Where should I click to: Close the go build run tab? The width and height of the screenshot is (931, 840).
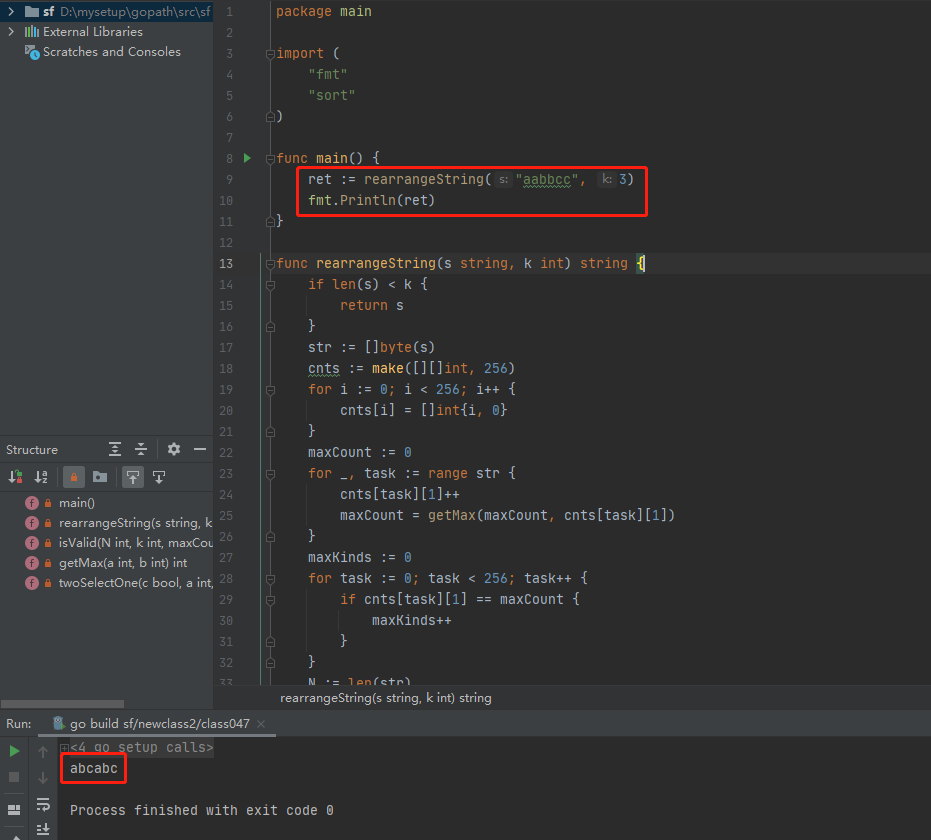[259, 723]
